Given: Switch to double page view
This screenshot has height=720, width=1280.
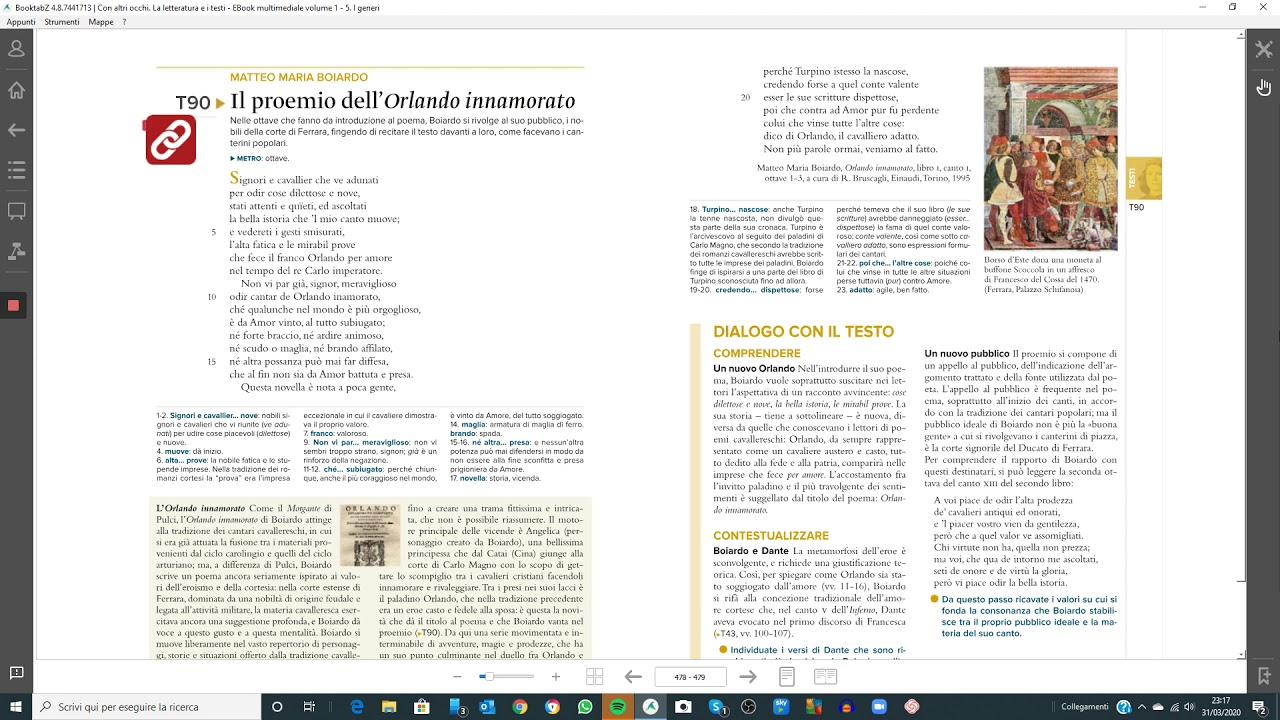Looking at the screenshot, I should (825, 677).
